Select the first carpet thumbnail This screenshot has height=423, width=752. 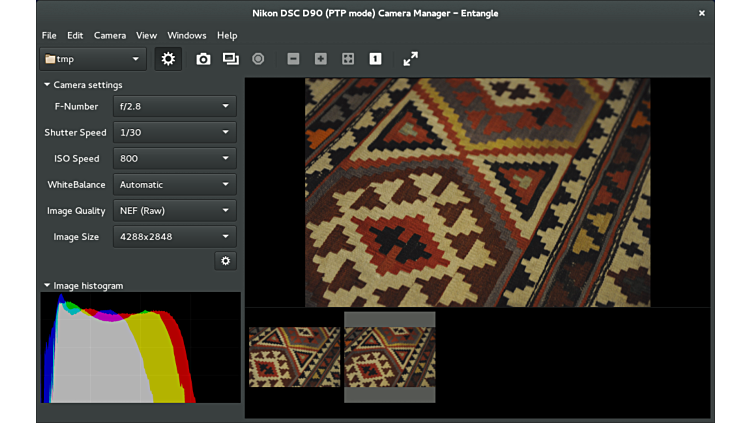coord(294,357)
